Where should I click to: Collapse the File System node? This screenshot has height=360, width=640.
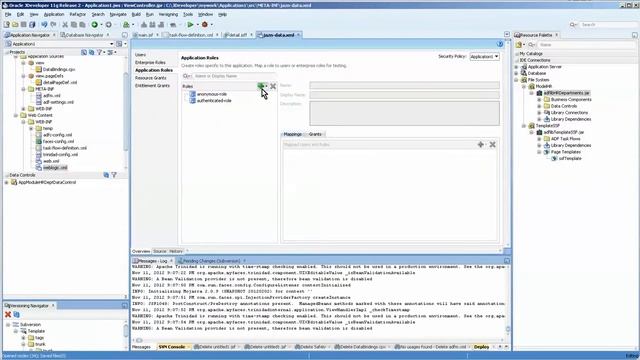(516, 80)
